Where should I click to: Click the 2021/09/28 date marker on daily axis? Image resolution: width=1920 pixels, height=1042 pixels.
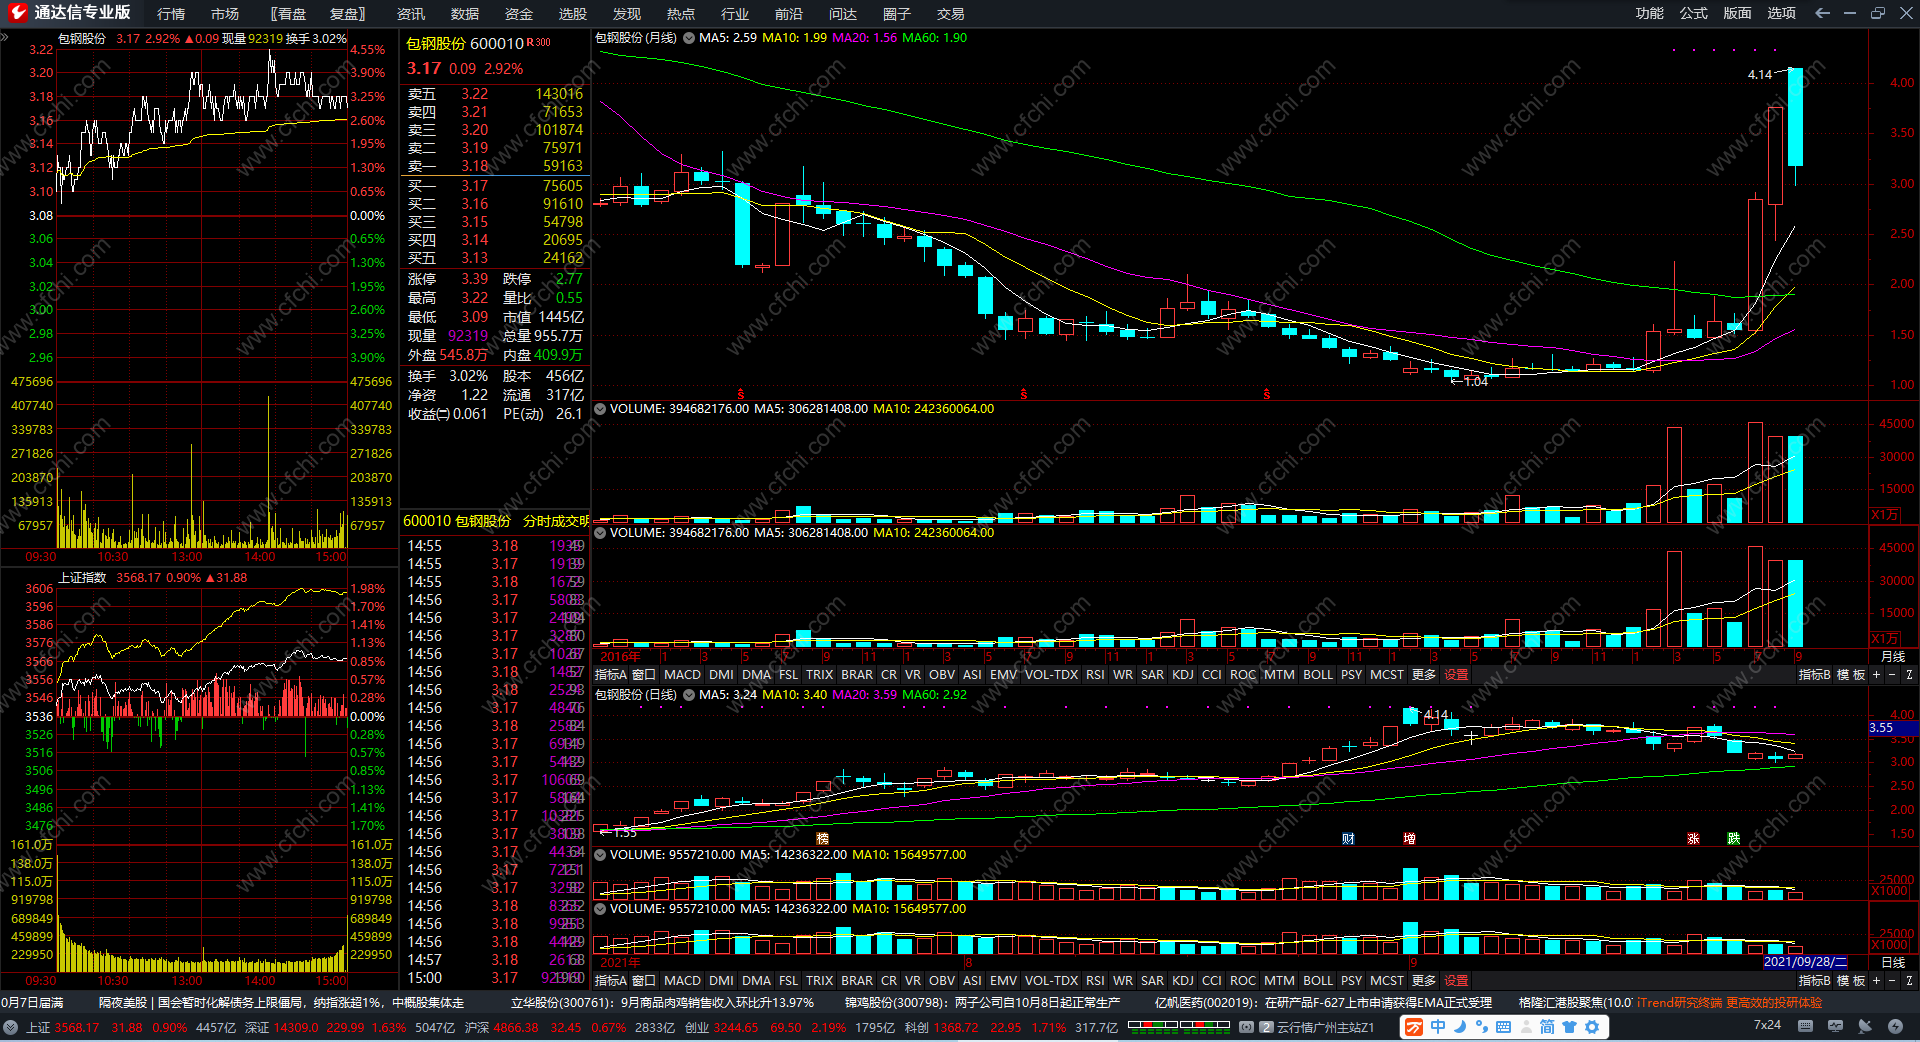(x=1806, y=962)
